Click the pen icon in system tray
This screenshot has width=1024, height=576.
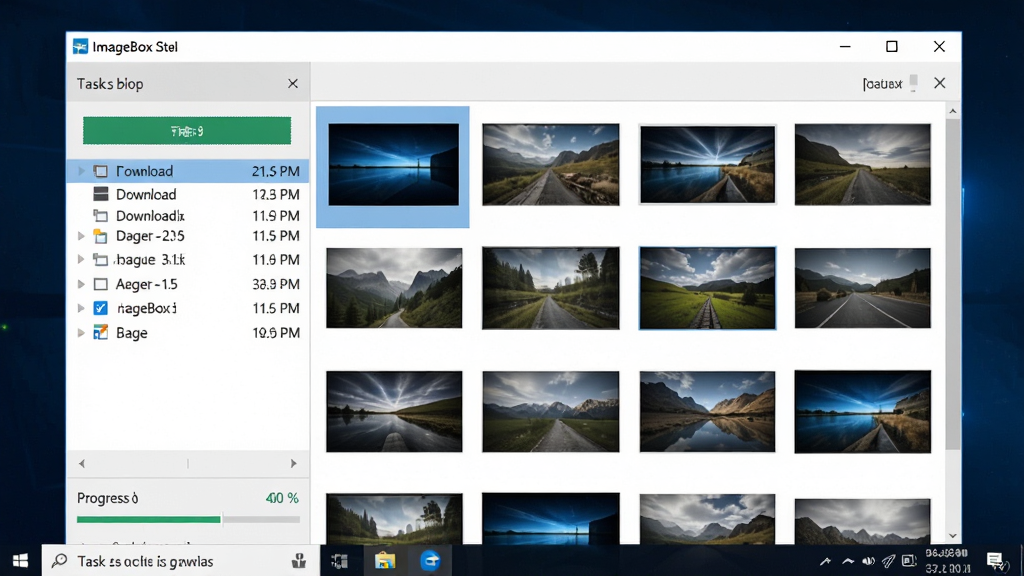pyautogui.click(x=888, y=561)
